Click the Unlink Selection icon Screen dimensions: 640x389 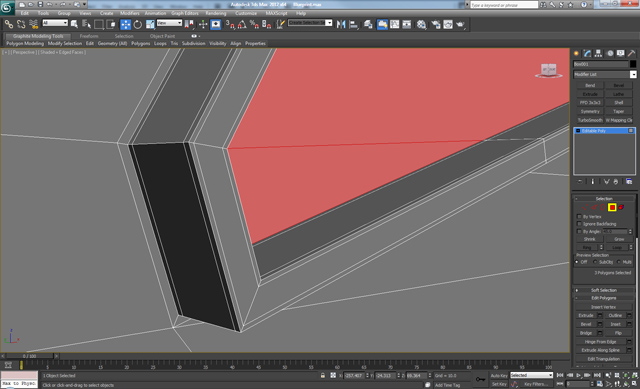[x=21, y=24]
